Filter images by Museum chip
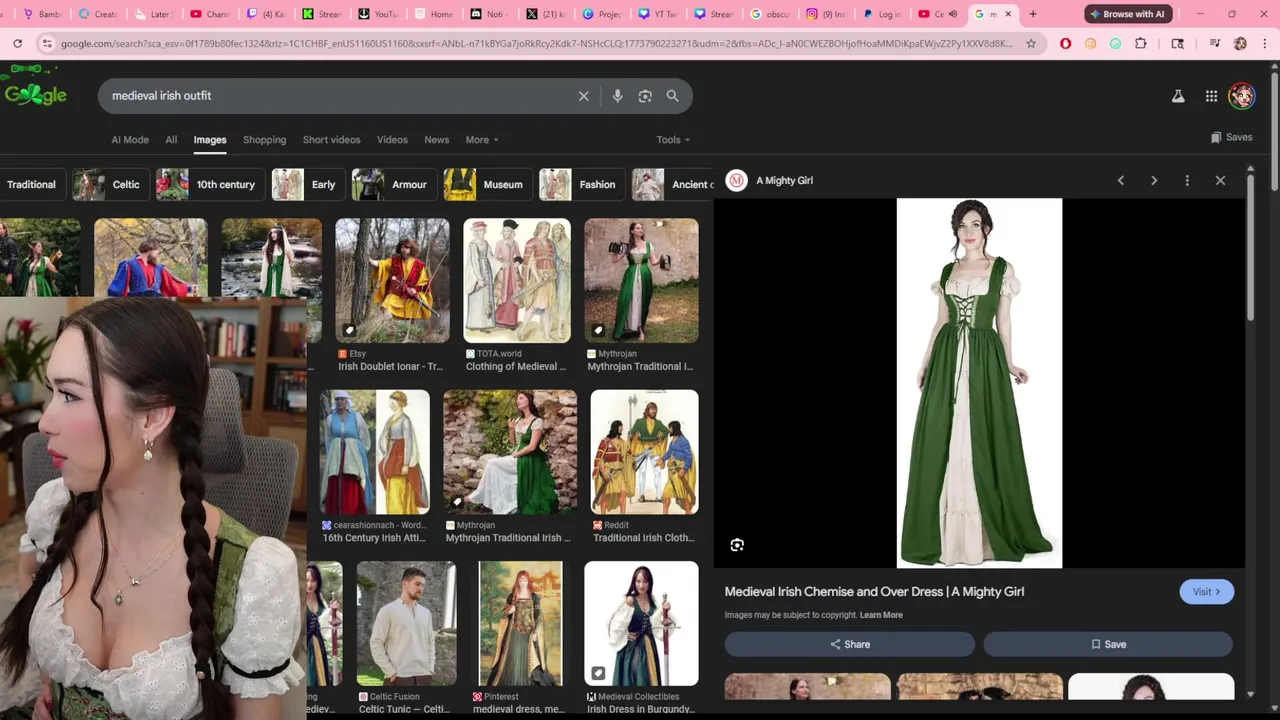The width and height of the screenshot is (1280, 720). (487, 185)
